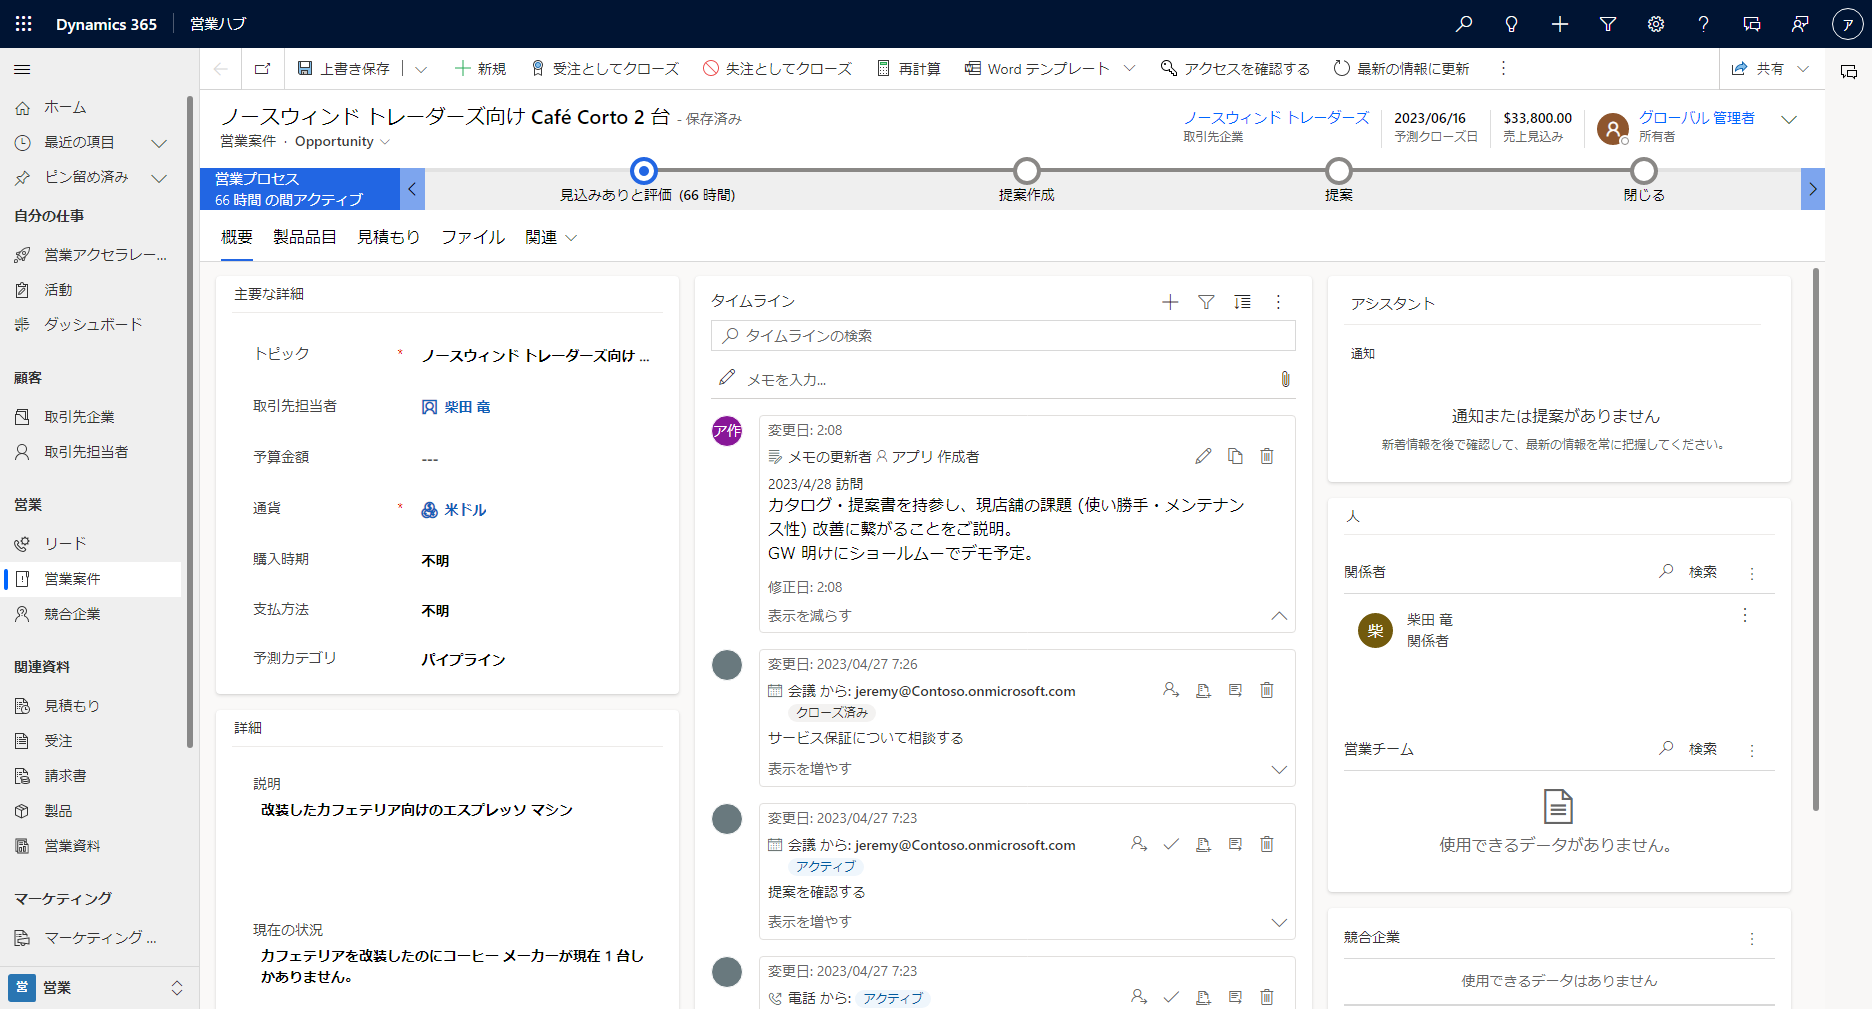Open the Dynamics 365 app launcher grid
1872x1009 pixels.
tap(24, 24)
